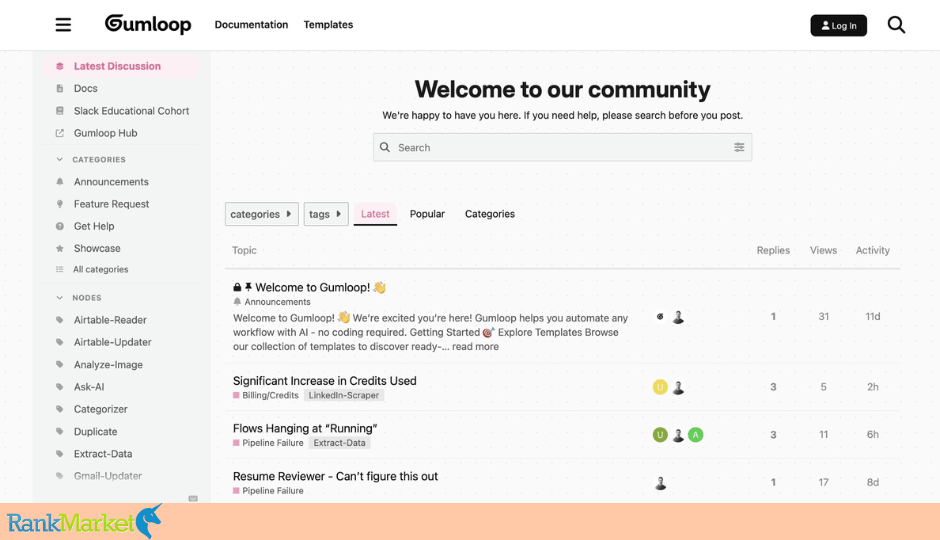This screenshot has height=540, width=940.
Task: Select Gmail-Updater node tag
Action: tap(108, 476)
